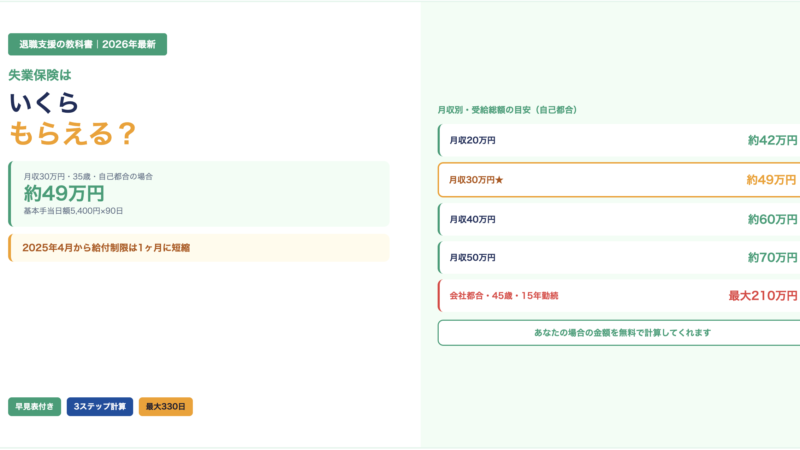Click the 2025年4月から給付制限は1ヶ月に短縮 notice
The image size is (800, 450).
click(198, 248)
